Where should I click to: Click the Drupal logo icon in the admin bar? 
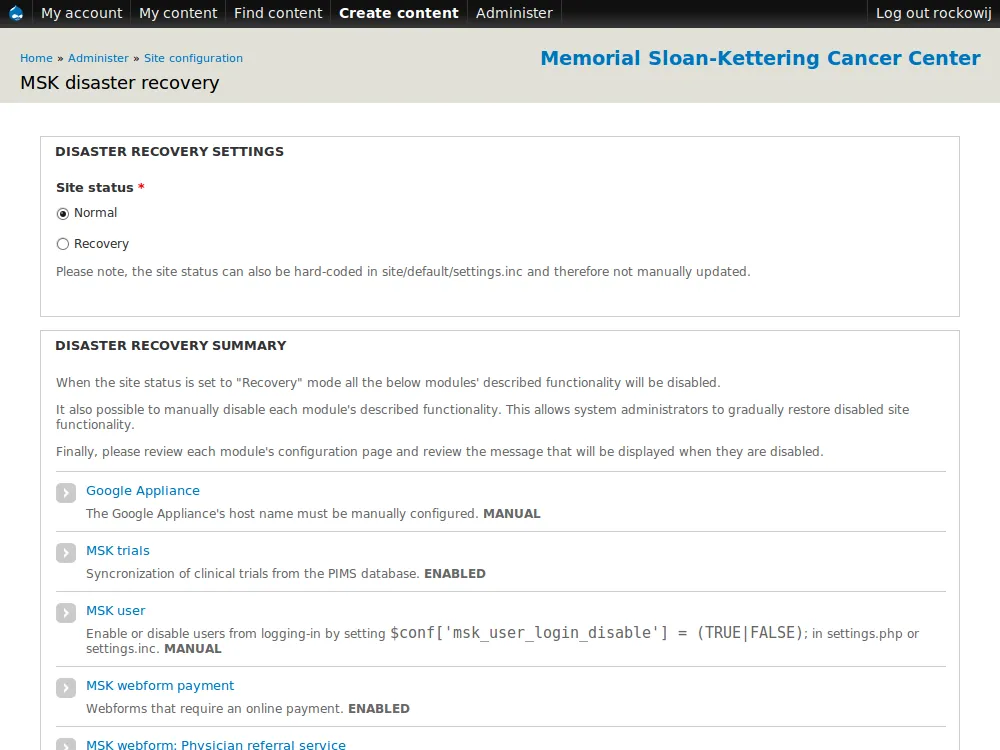[16, 13]
